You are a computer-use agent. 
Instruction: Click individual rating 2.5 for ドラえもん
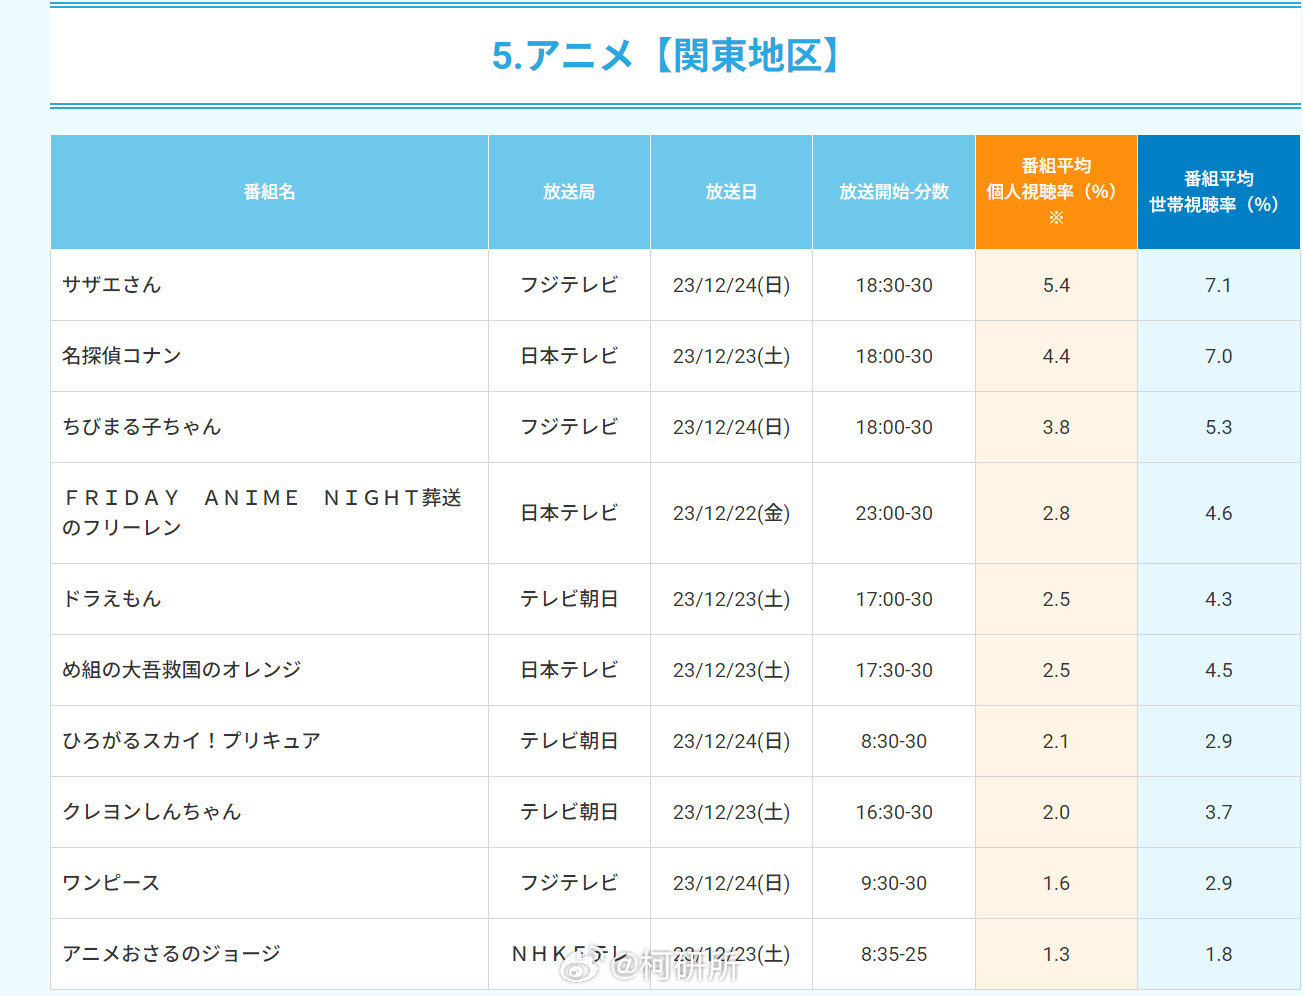[1056, 599]
